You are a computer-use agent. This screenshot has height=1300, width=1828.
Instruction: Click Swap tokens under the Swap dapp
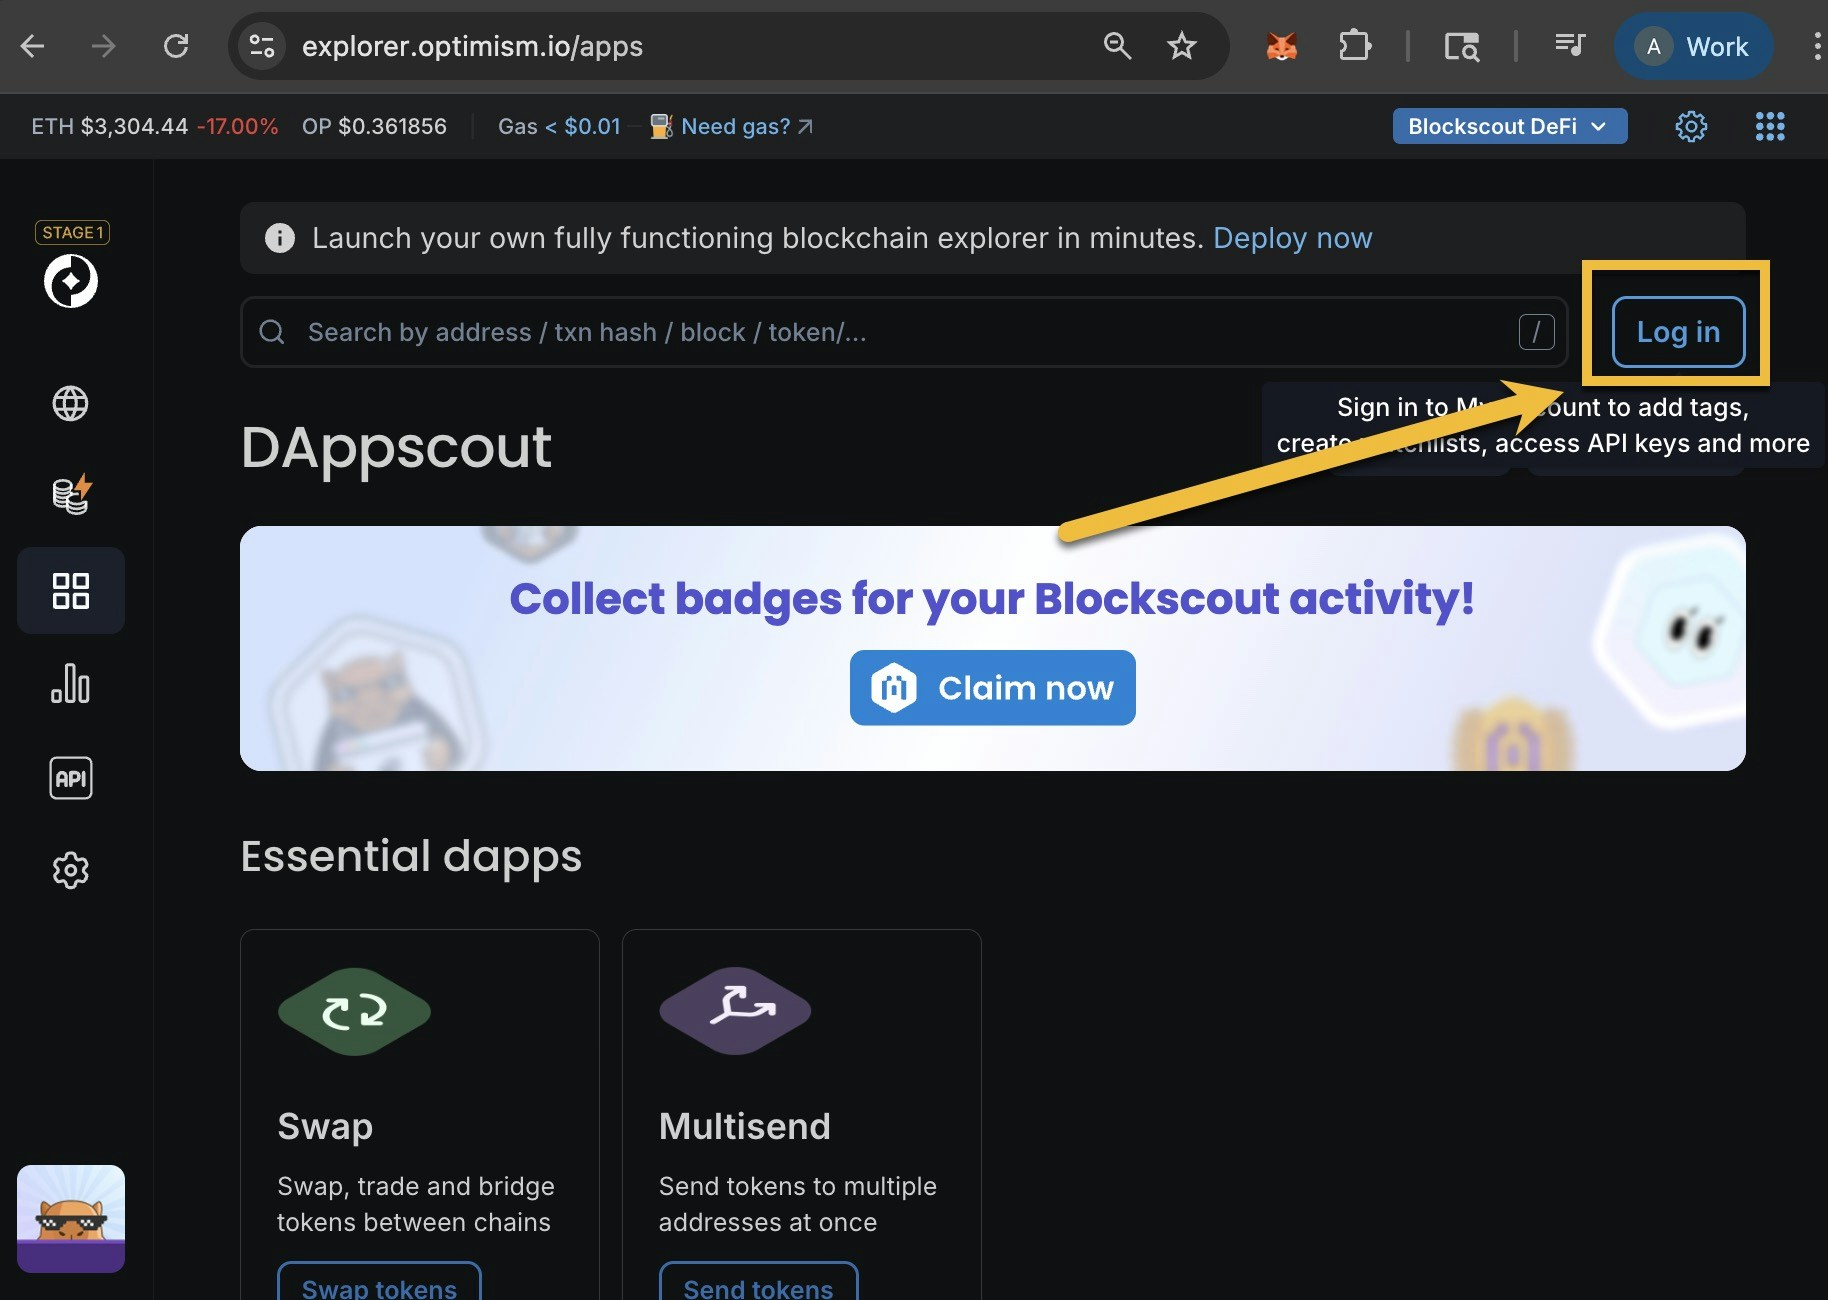point(378,1289)
